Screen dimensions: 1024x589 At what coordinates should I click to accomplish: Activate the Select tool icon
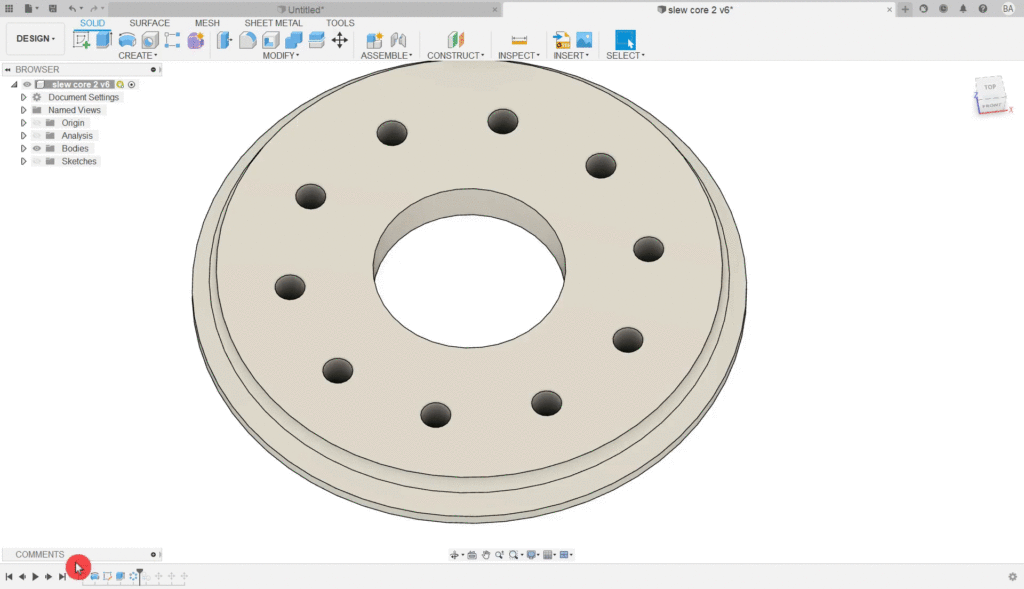click(x=625, y=40)
